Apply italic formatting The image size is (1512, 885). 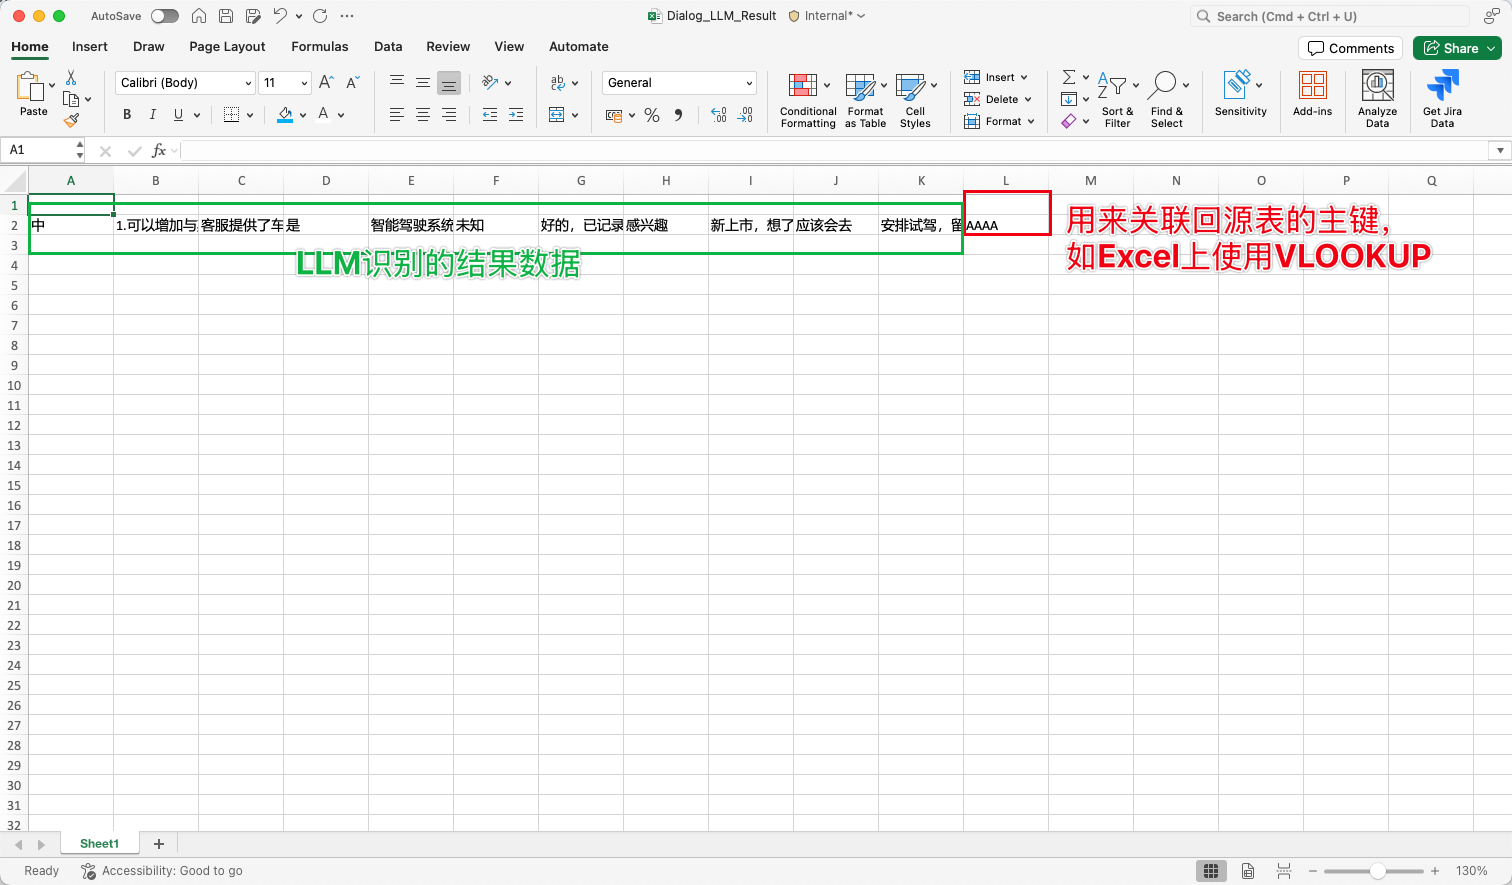click(152, 115)
